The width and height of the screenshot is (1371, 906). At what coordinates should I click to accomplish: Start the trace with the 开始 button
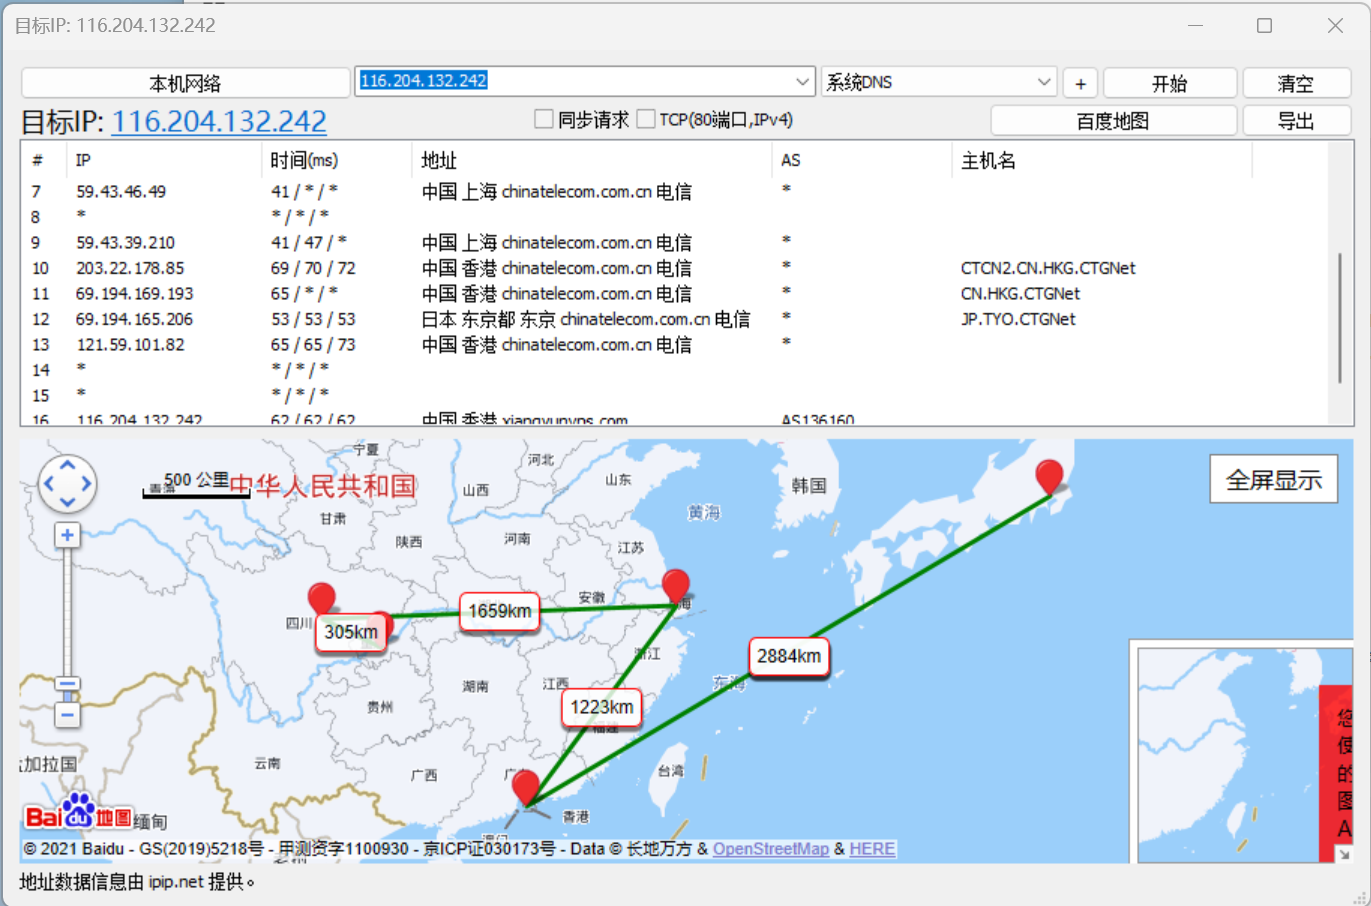(1169, 83)
